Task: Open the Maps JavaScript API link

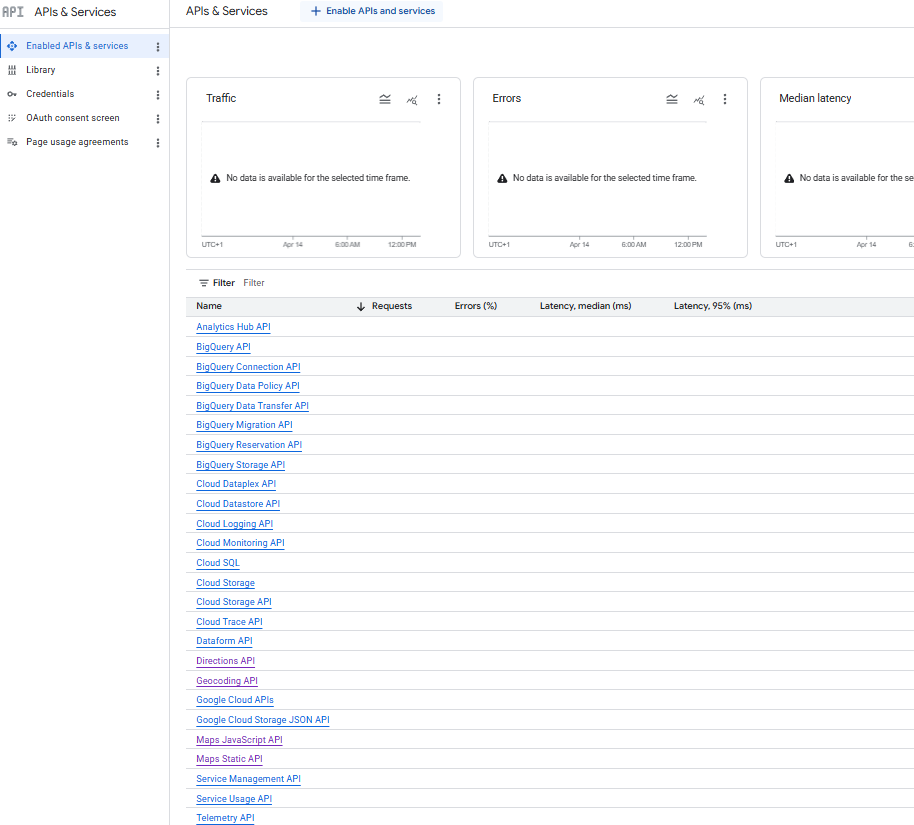Action: pyautogui.click(x=240, y=739)
